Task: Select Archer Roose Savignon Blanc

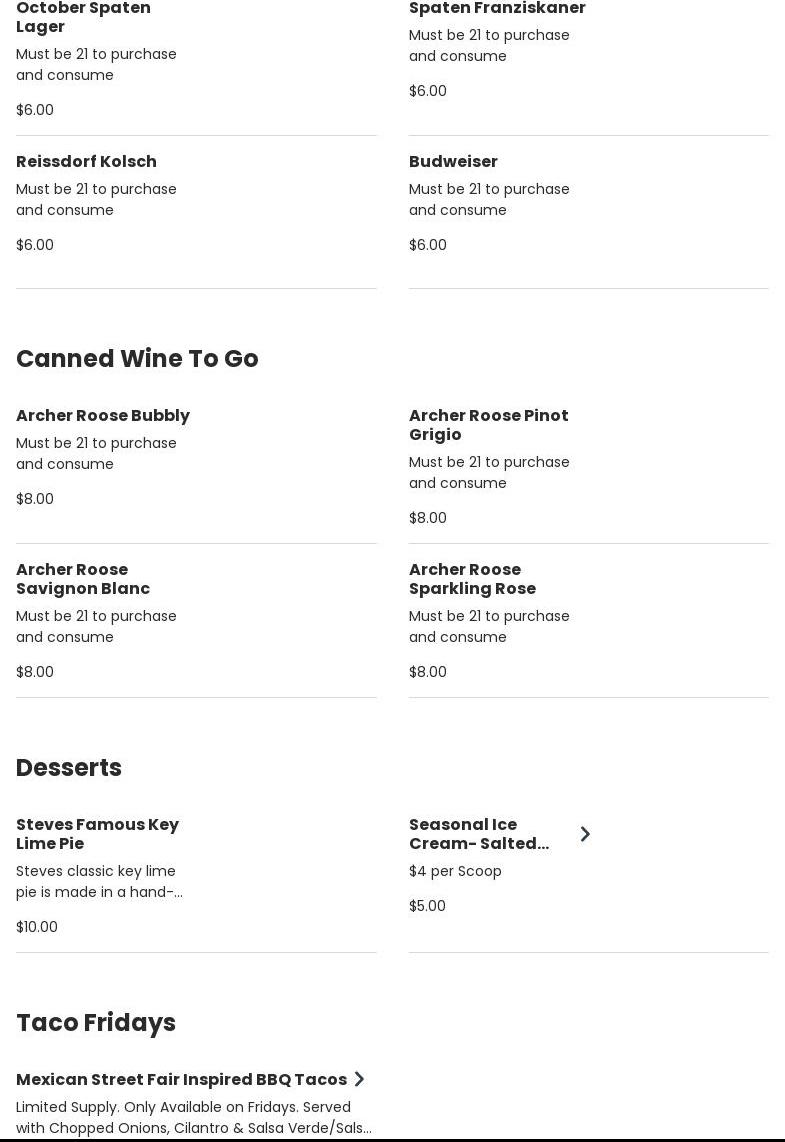Action: (83, 579)
